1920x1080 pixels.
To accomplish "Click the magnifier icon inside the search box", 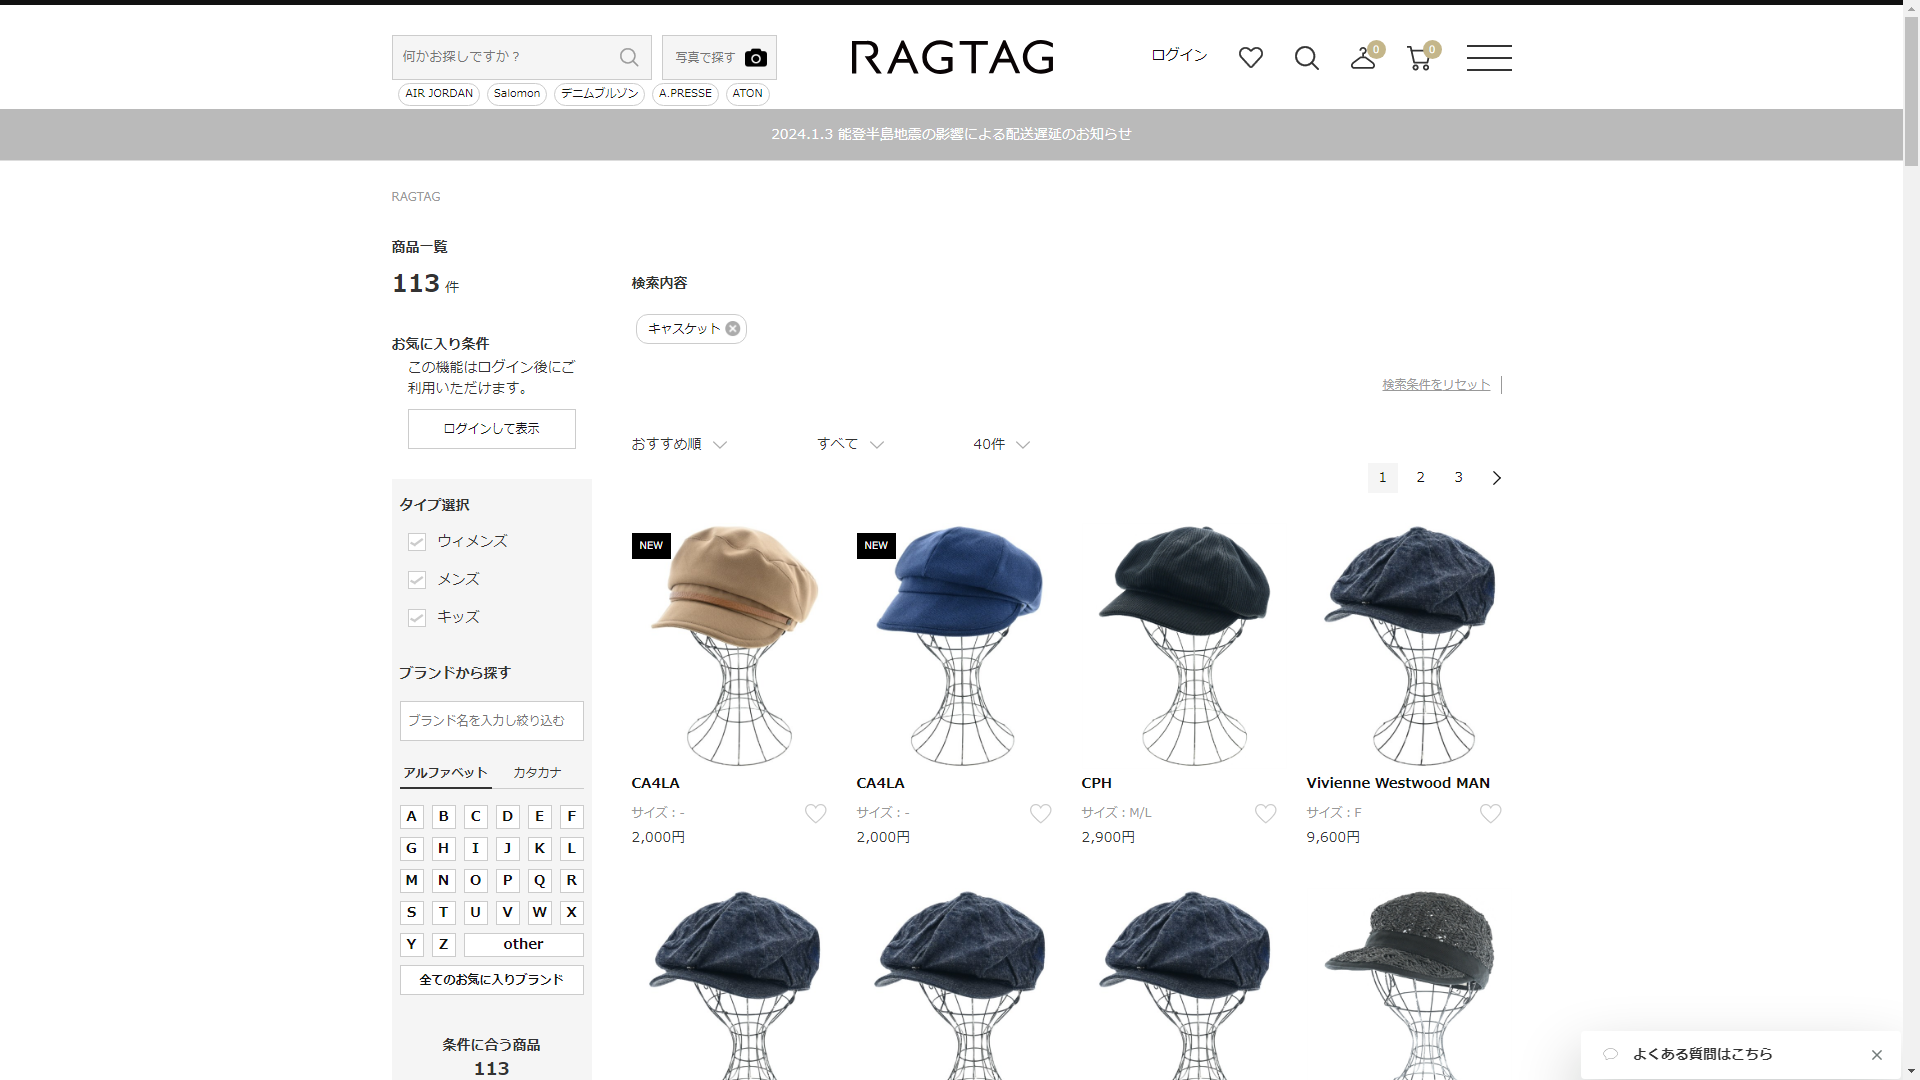I will 629,57.
